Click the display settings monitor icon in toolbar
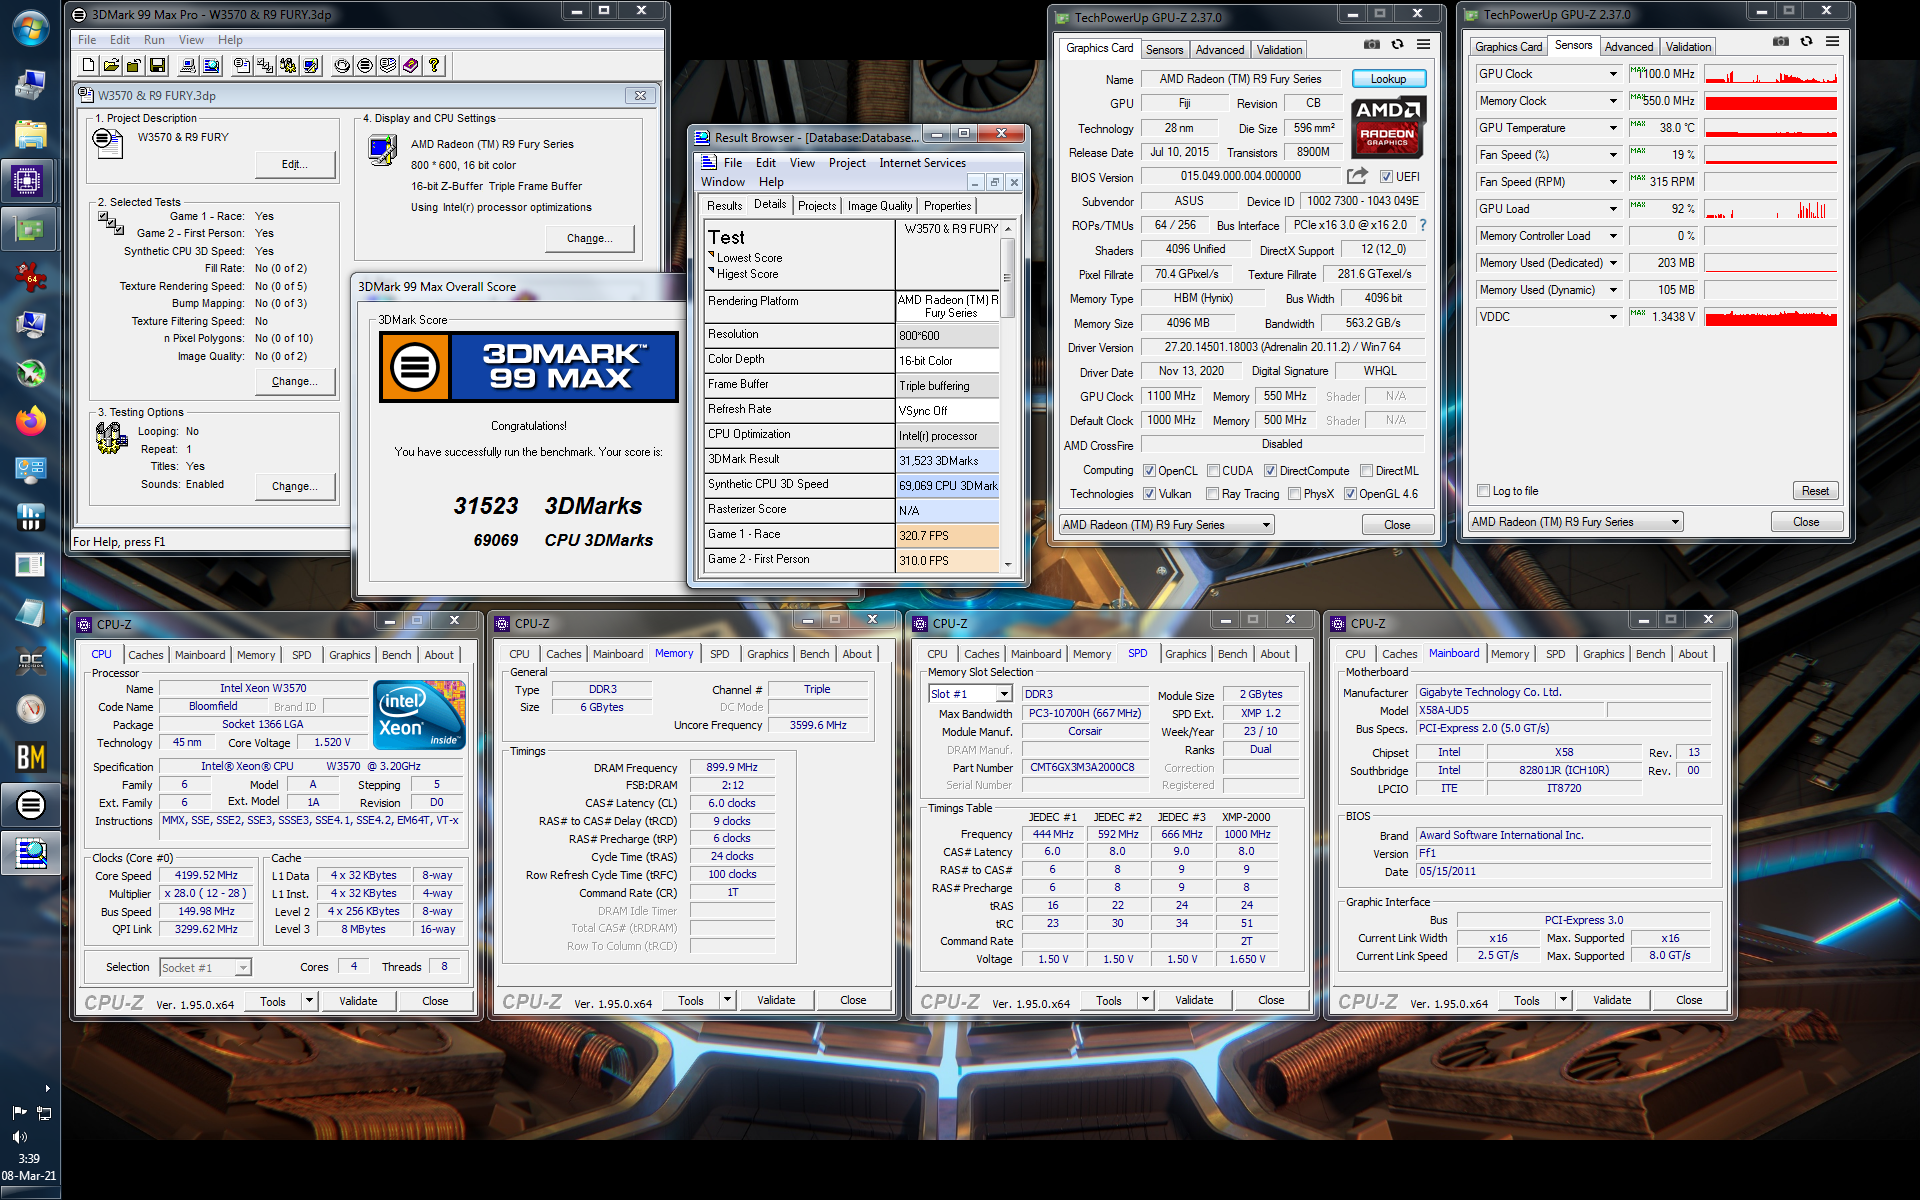 311,66
